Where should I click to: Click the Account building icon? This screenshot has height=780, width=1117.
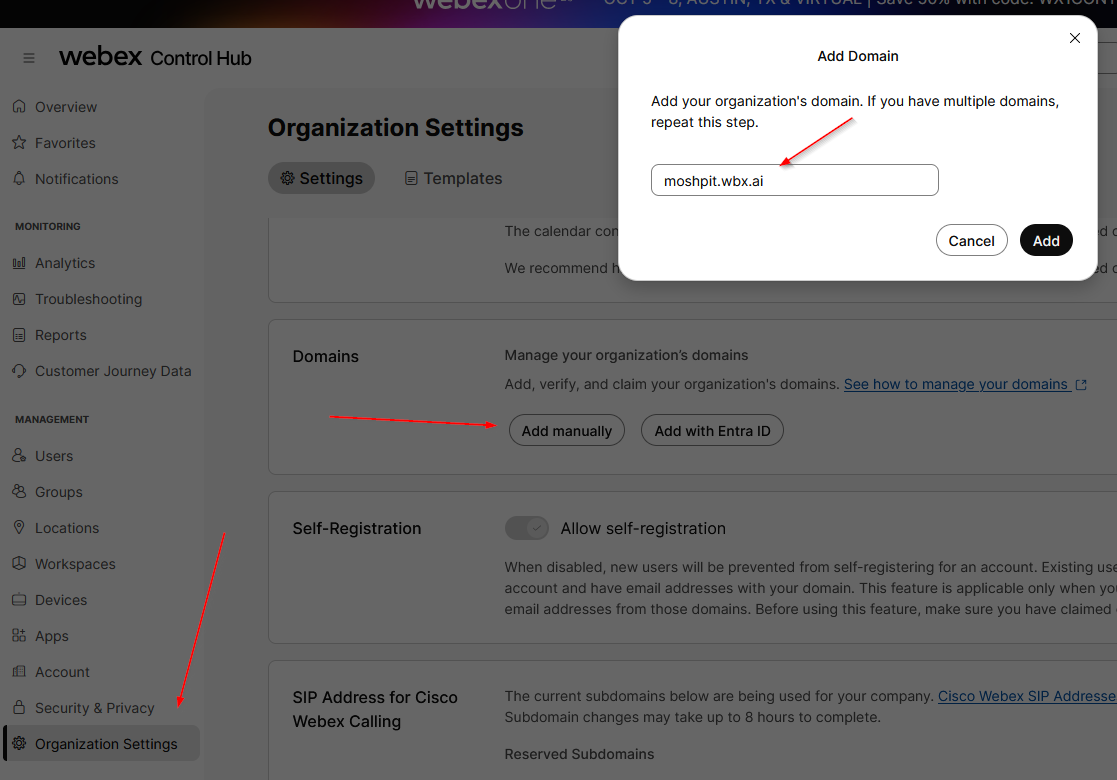(x=19, y=671)
